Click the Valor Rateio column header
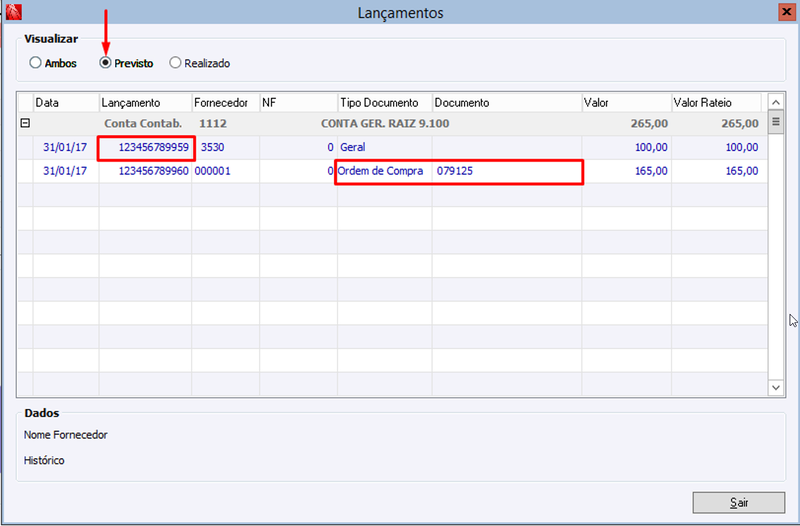 click(x=716, y=103)
